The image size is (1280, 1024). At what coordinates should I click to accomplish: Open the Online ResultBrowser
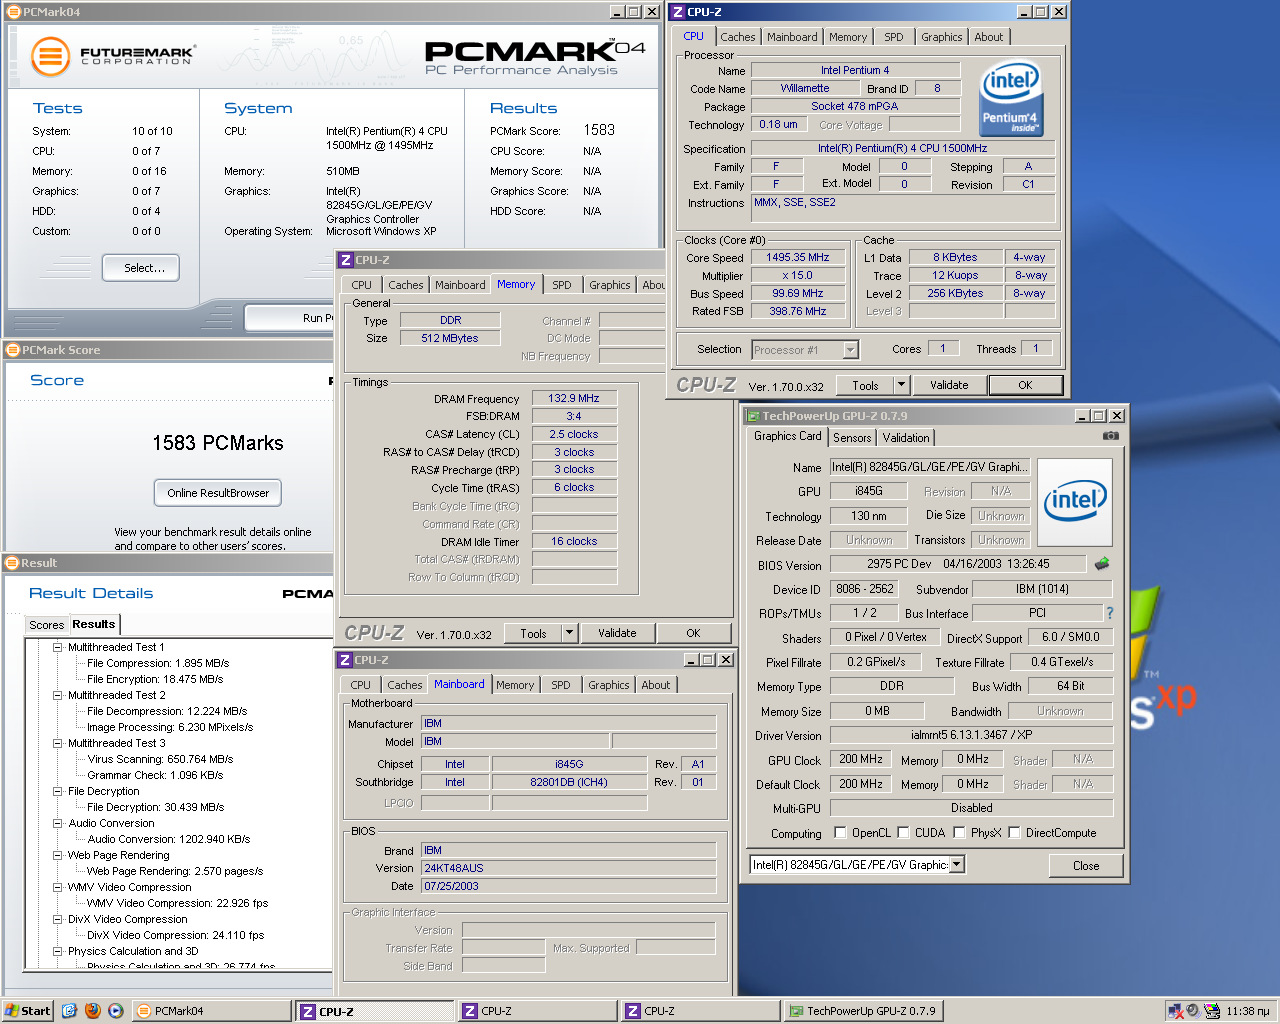tap(218, 493)
